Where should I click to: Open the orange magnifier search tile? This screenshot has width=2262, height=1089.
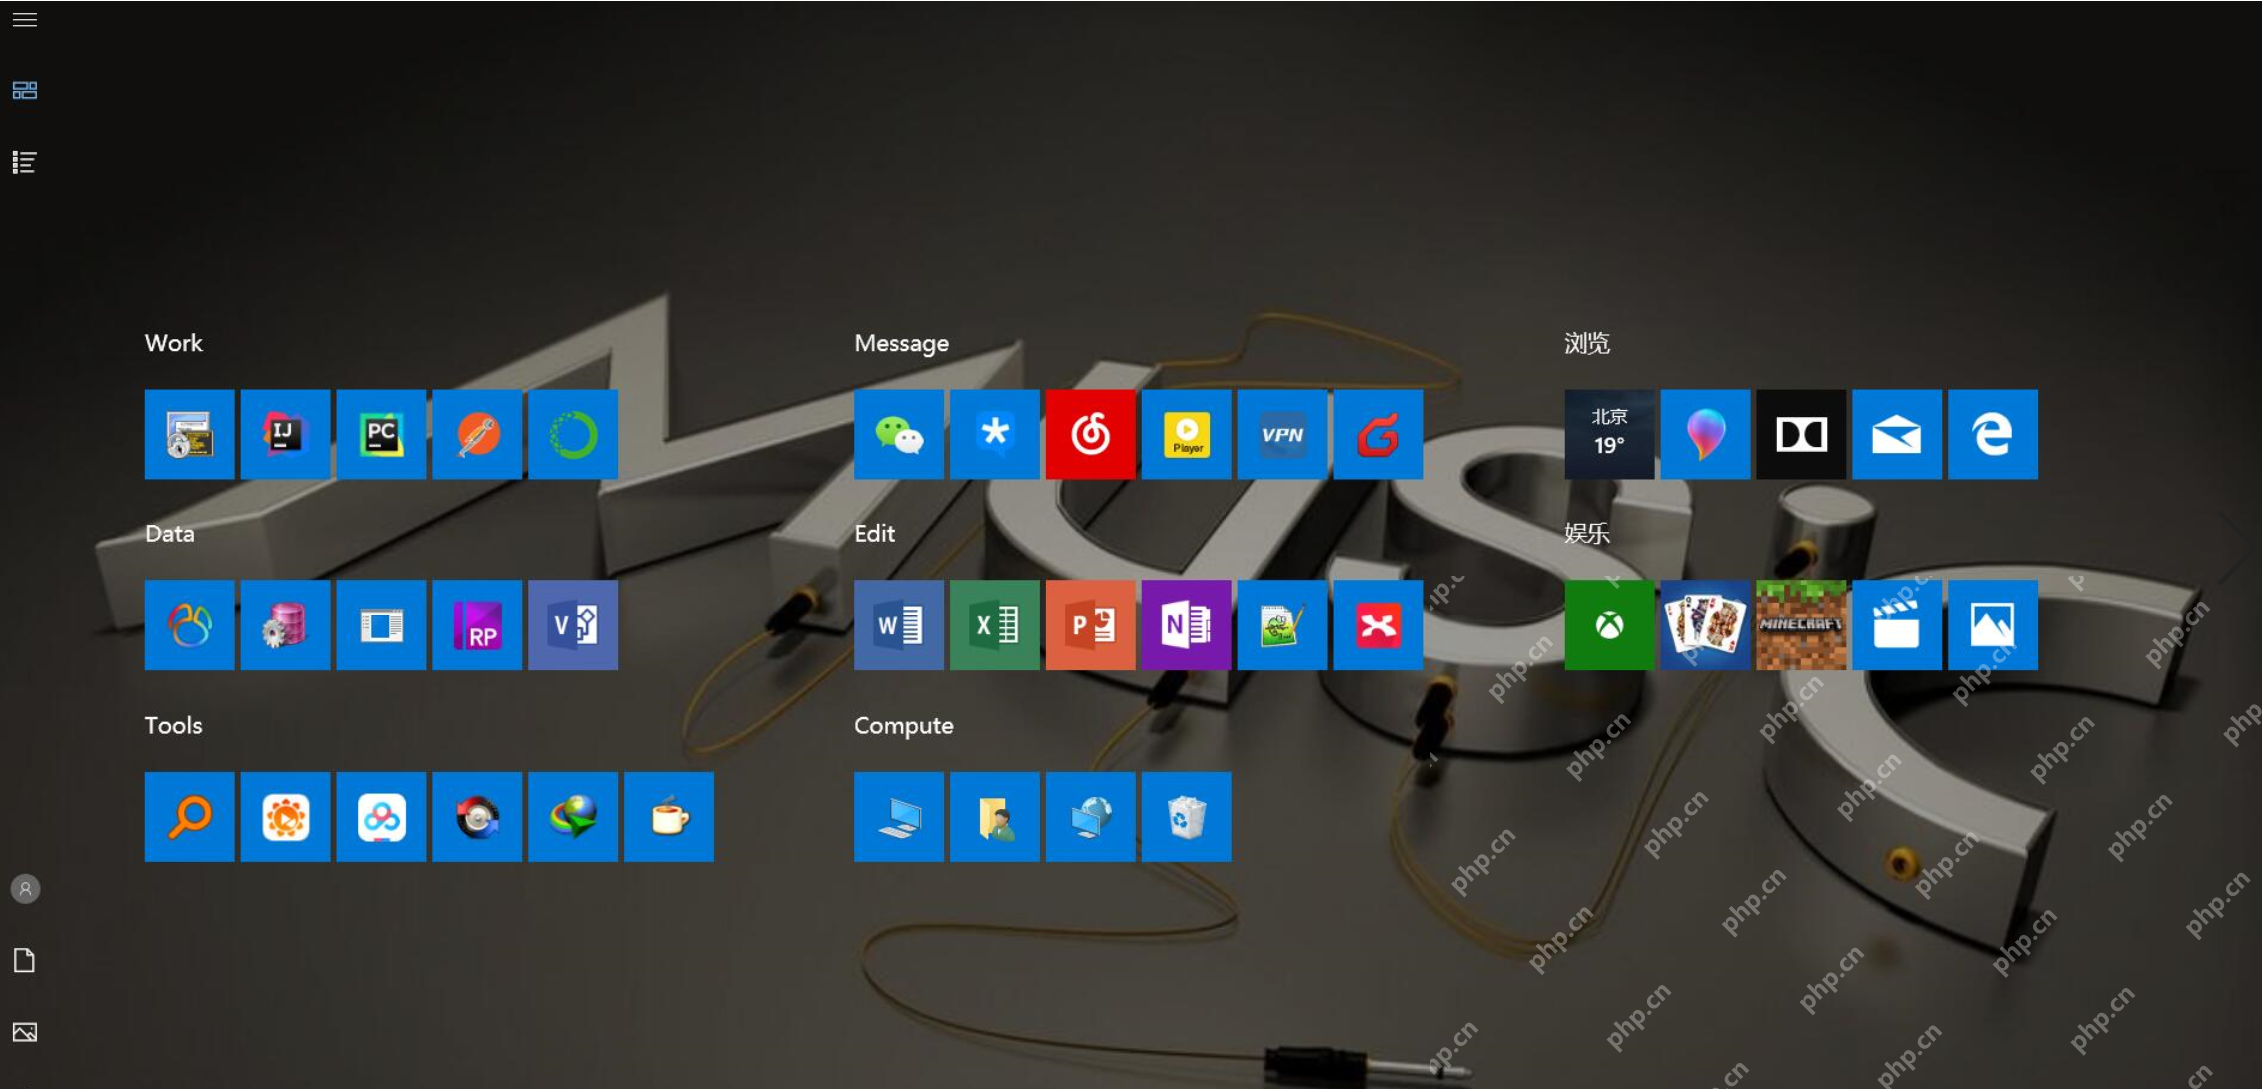point(189,817)
